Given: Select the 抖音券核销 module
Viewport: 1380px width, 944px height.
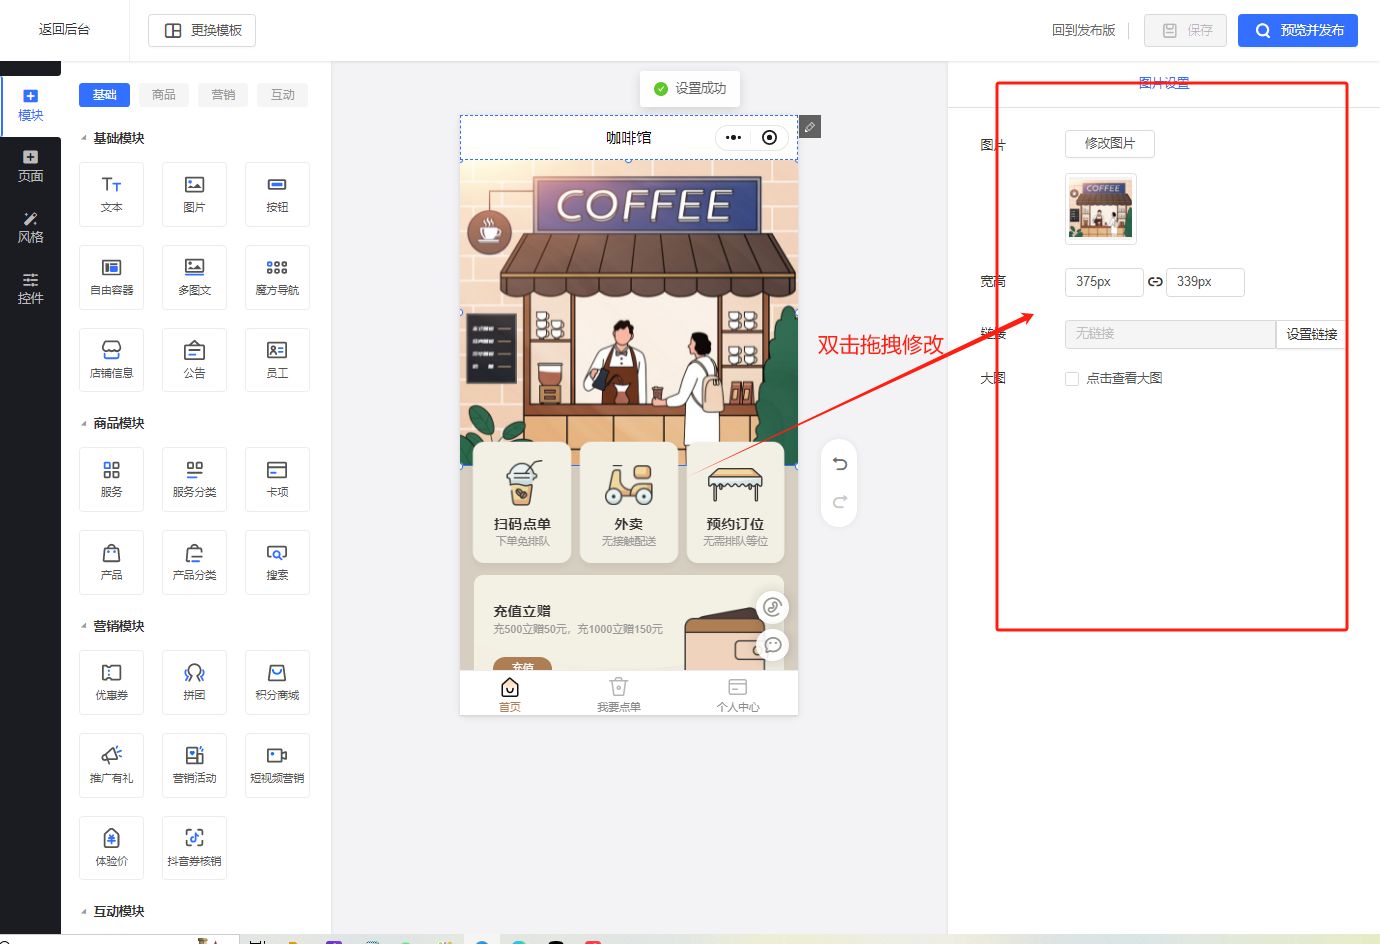Looking at the screenshot, I should click(x=194, y=848).
